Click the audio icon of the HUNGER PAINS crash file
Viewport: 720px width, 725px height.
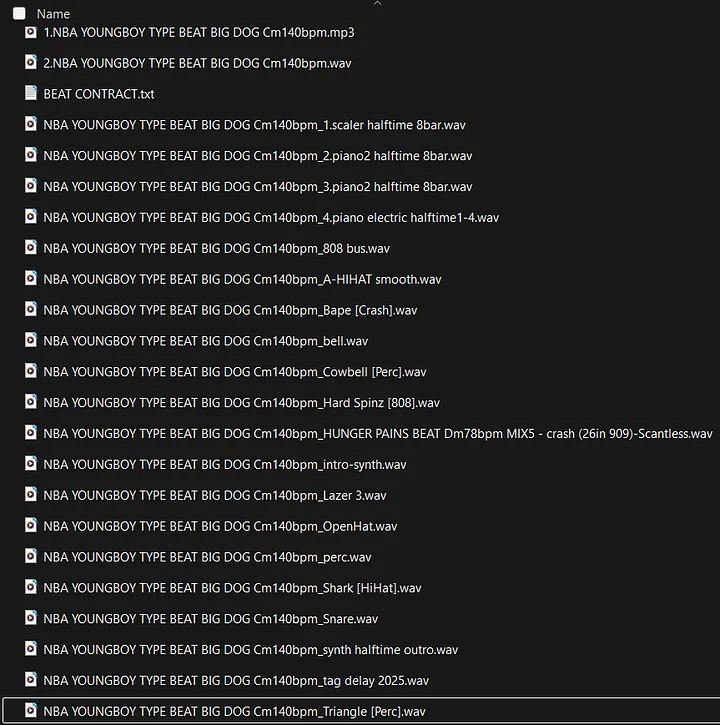point(31,433)
